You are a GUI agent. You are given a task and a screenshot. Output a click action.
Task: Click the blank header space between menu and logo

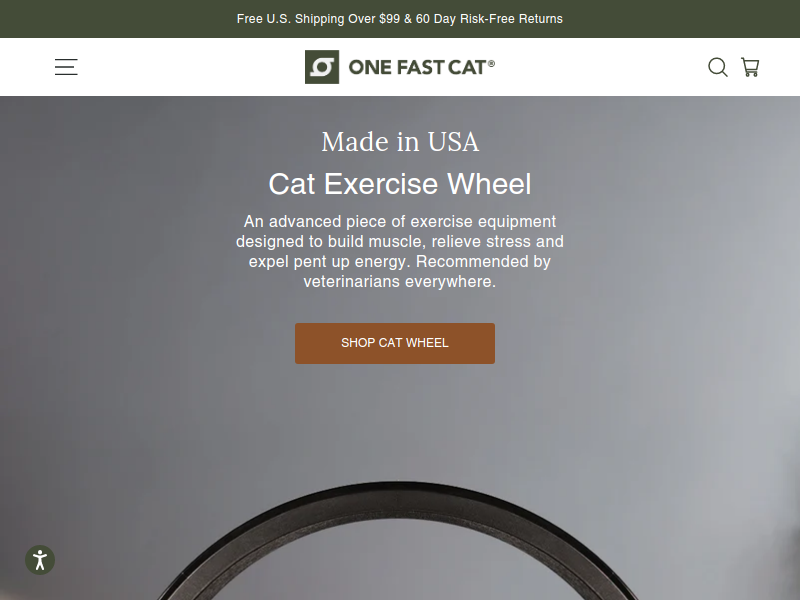point(191,67)
